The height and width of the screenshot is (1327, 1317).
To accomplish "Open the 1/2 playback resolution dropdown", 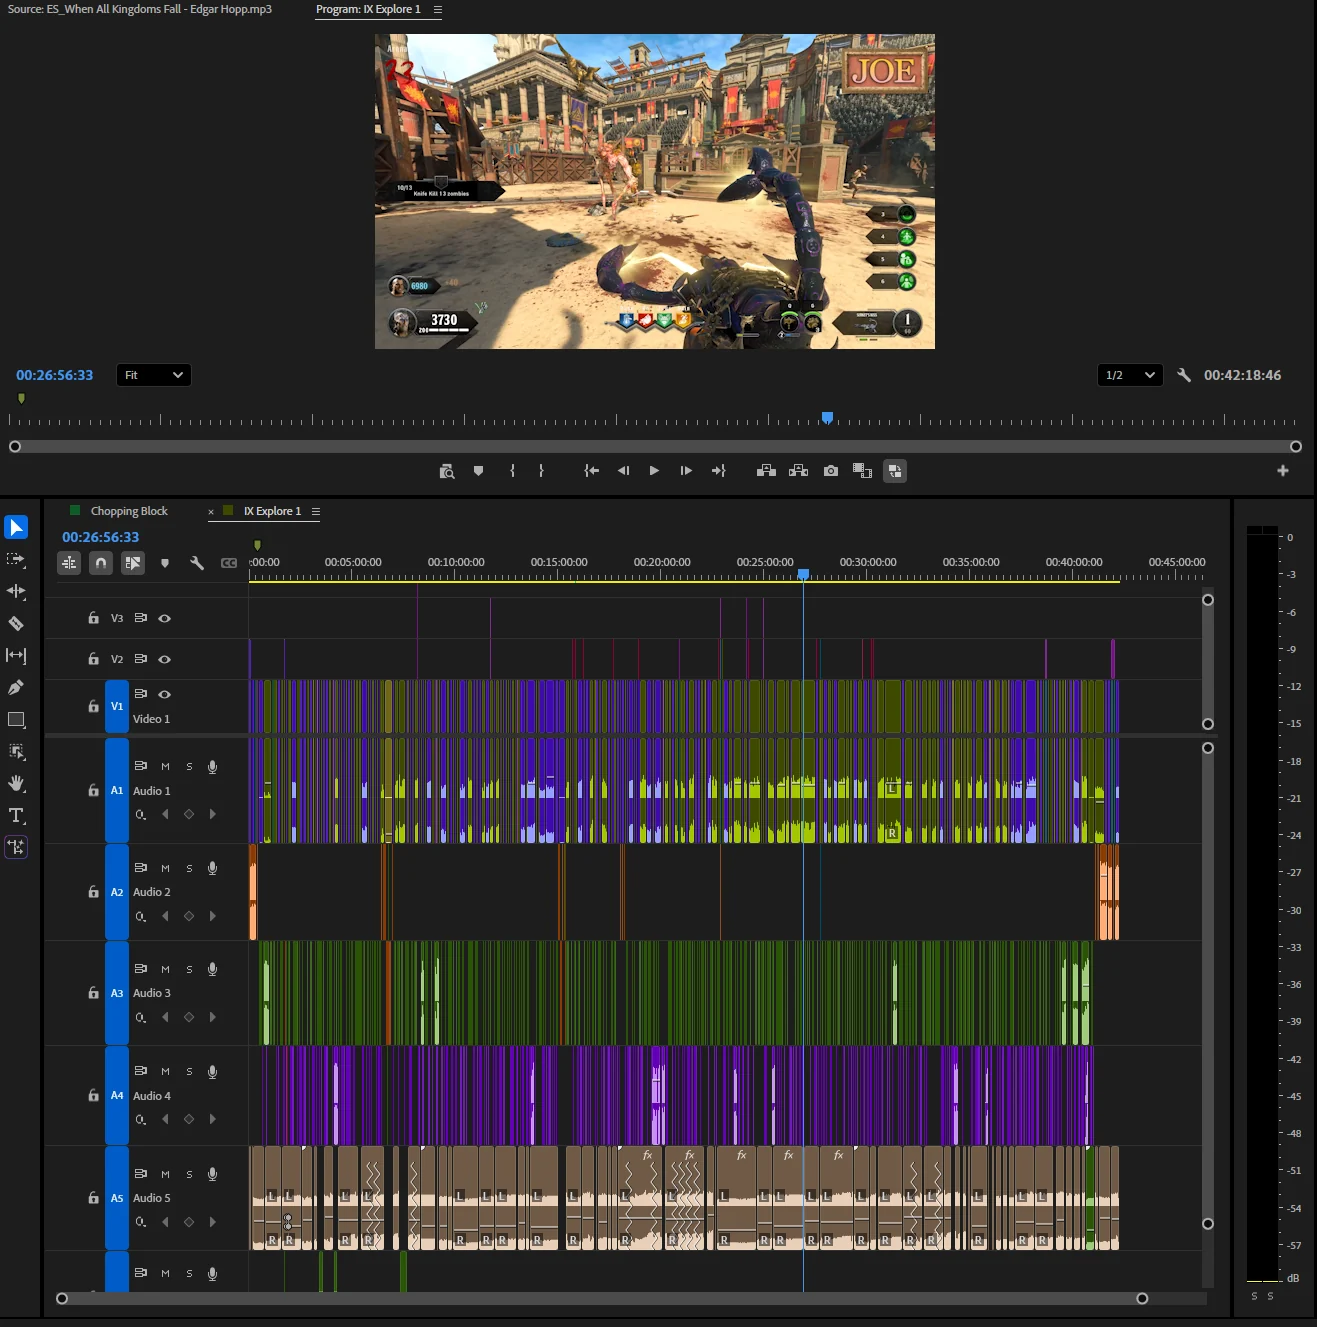I will [x=1130, y=375].
